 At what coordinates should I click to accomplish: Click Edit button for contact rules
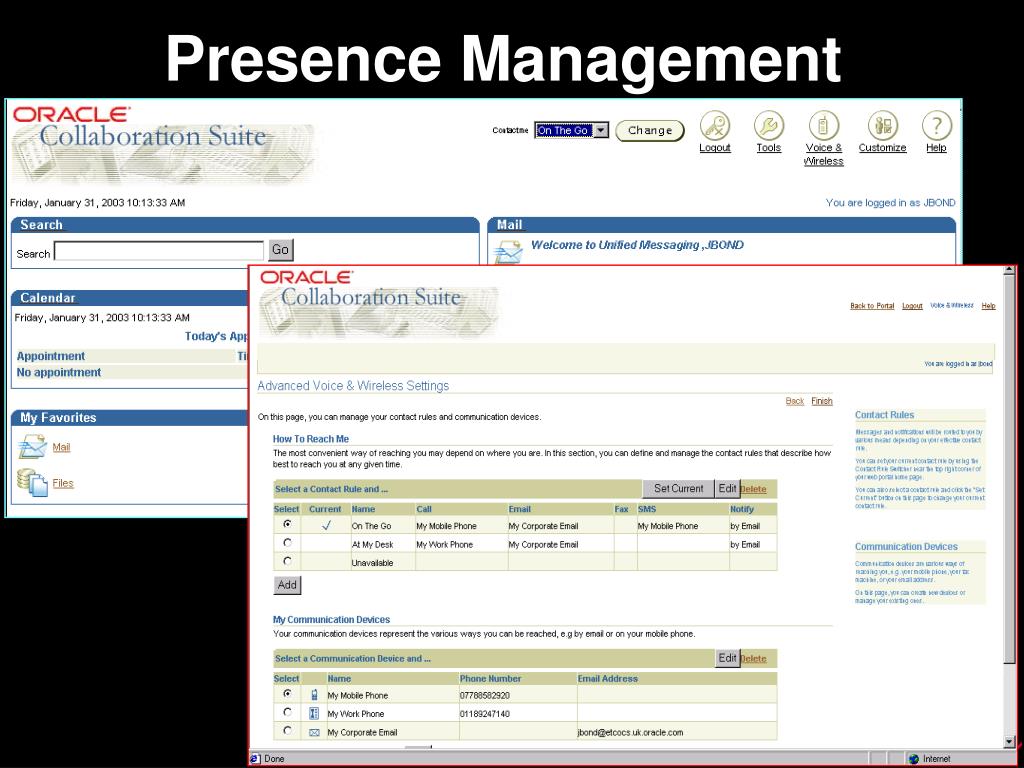[x=727, y=488]
